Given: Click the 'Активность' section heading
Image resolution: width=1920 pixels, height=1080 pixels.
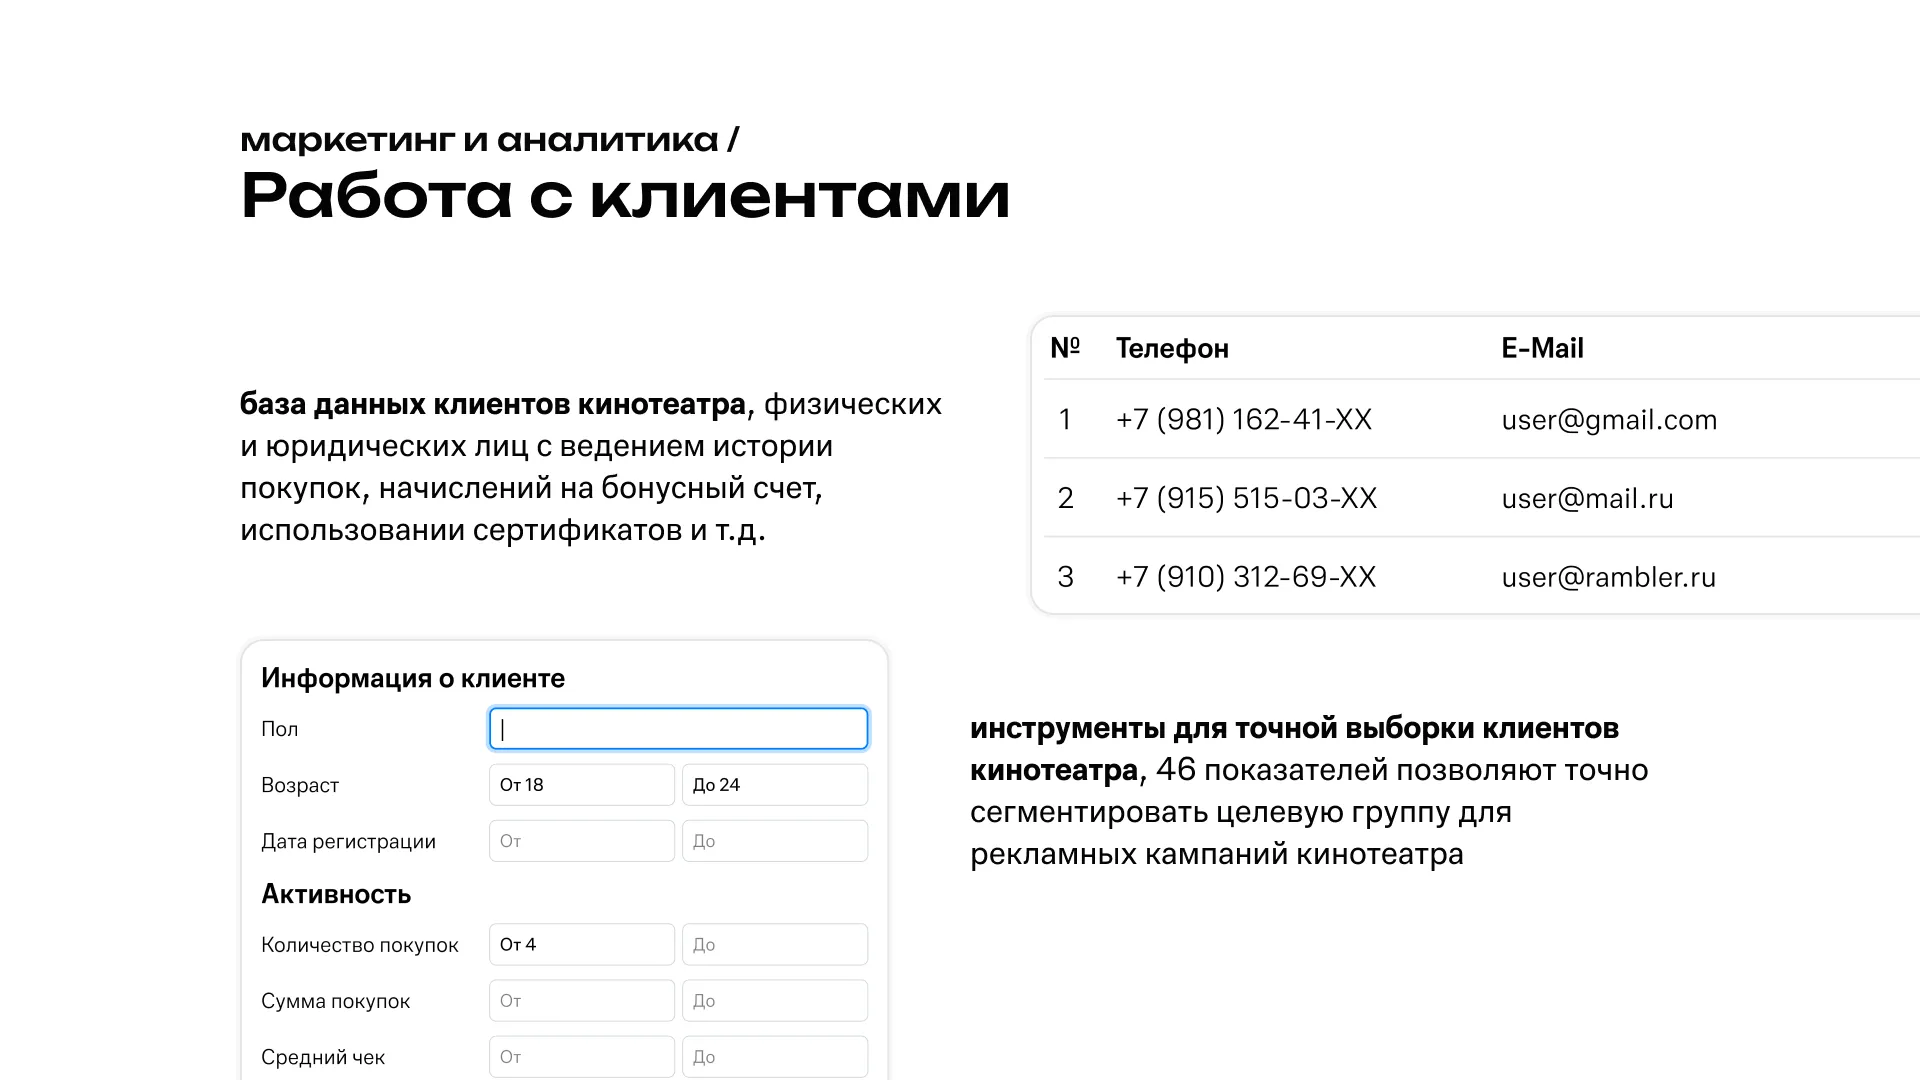Looking at the screenshot, I should point(336,894).
